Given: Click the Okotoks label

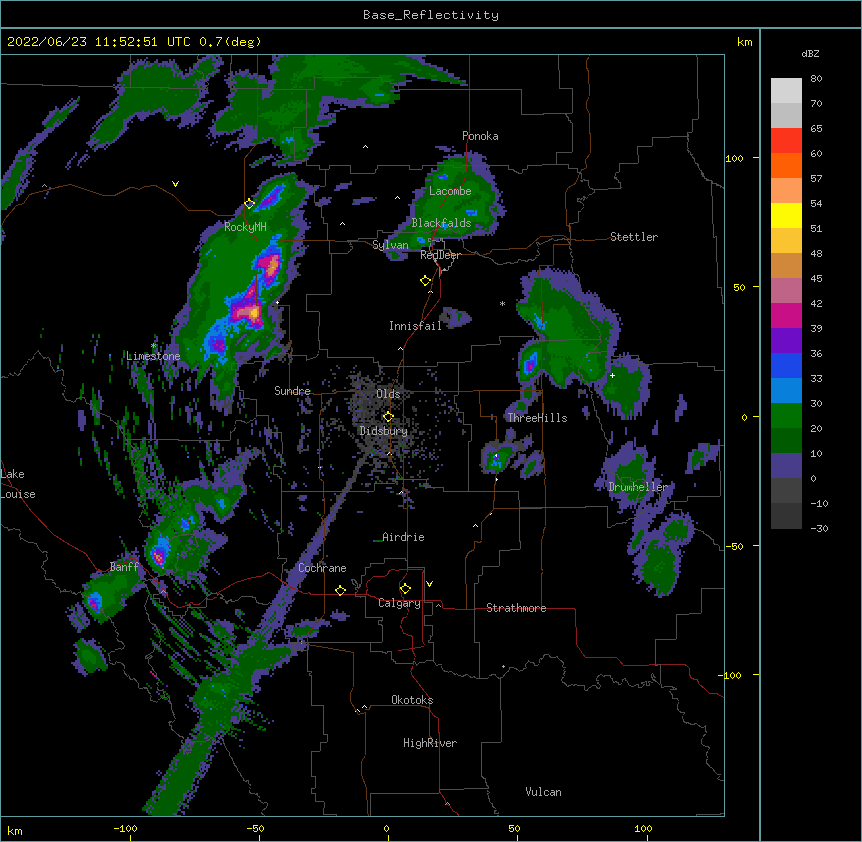Looking at the screenshot, I should coord(412,700).
